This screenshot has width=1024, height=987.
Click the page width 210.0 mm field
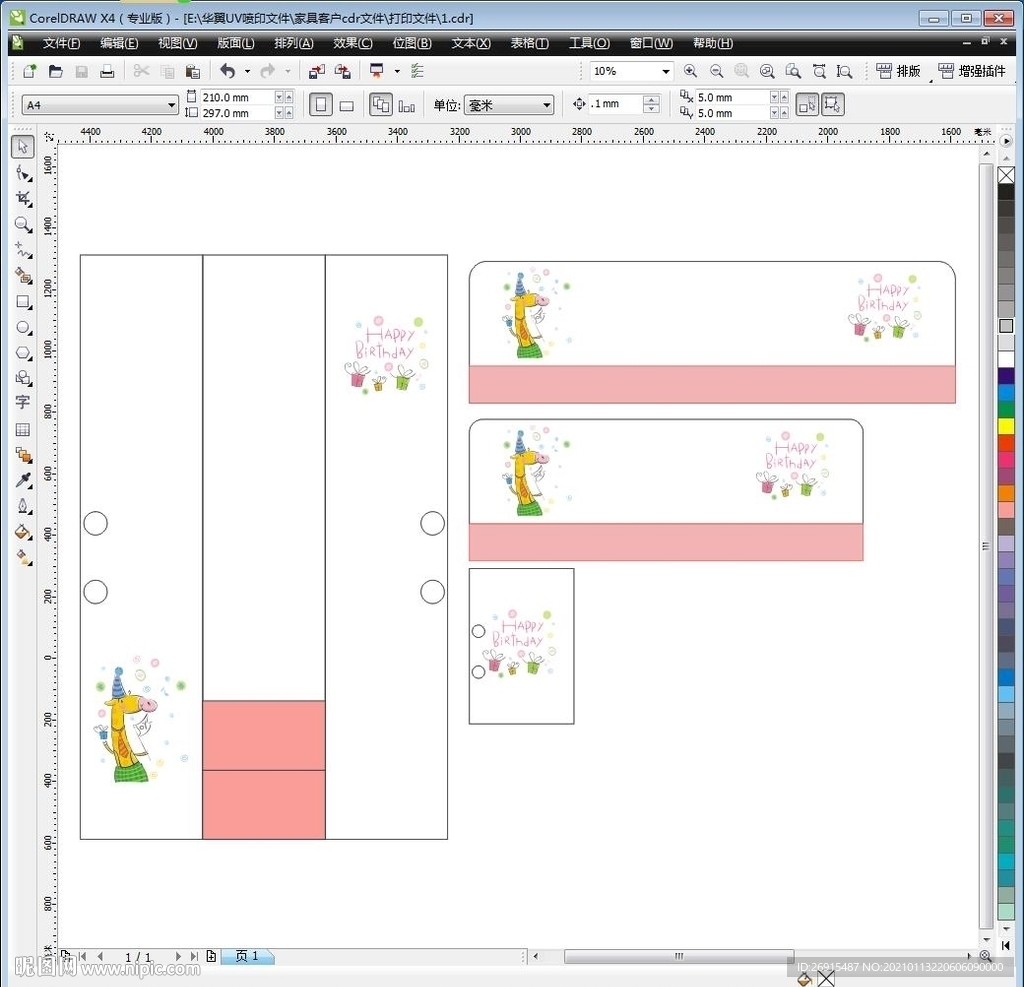237,97
